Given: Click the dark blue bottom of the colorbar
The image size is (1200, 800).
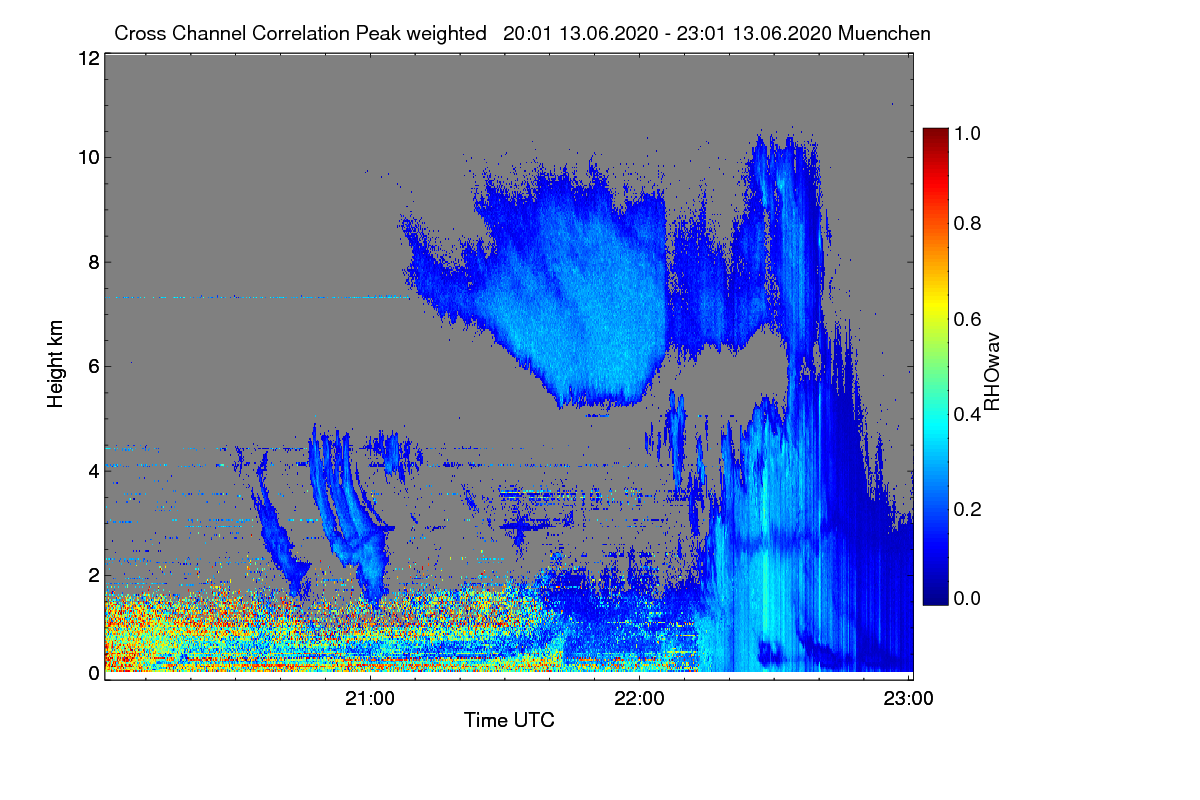Looking at the screenshot, I should (935, 594).
